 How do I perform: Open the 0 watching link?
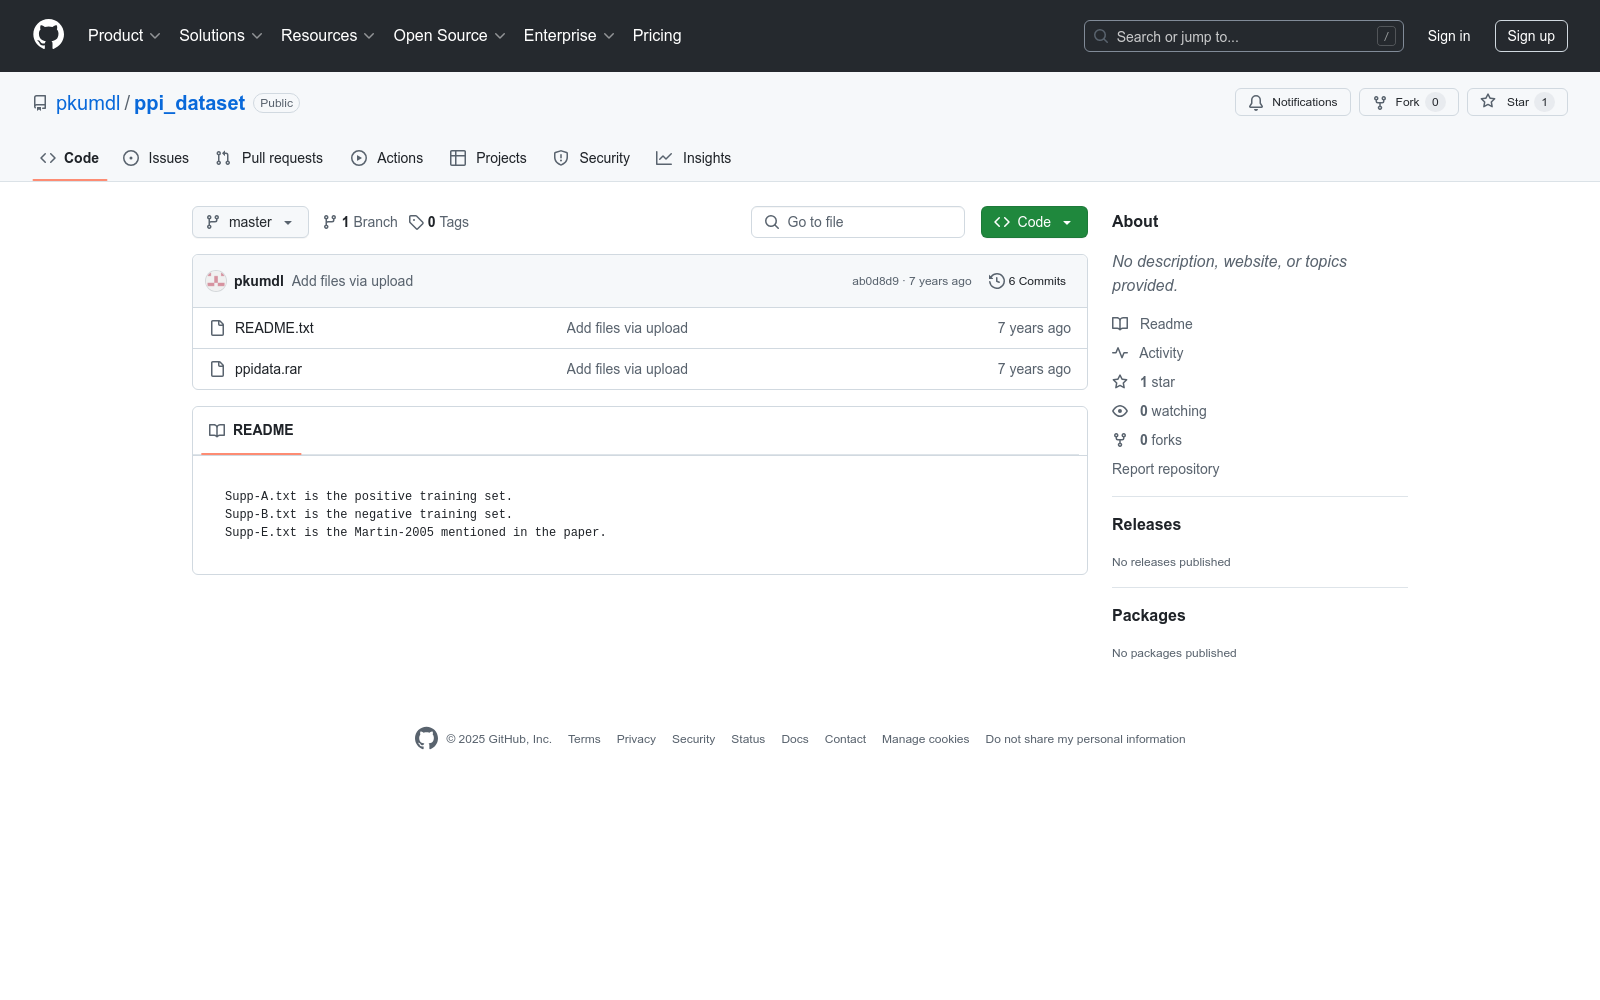click(x=1159, y=411)
